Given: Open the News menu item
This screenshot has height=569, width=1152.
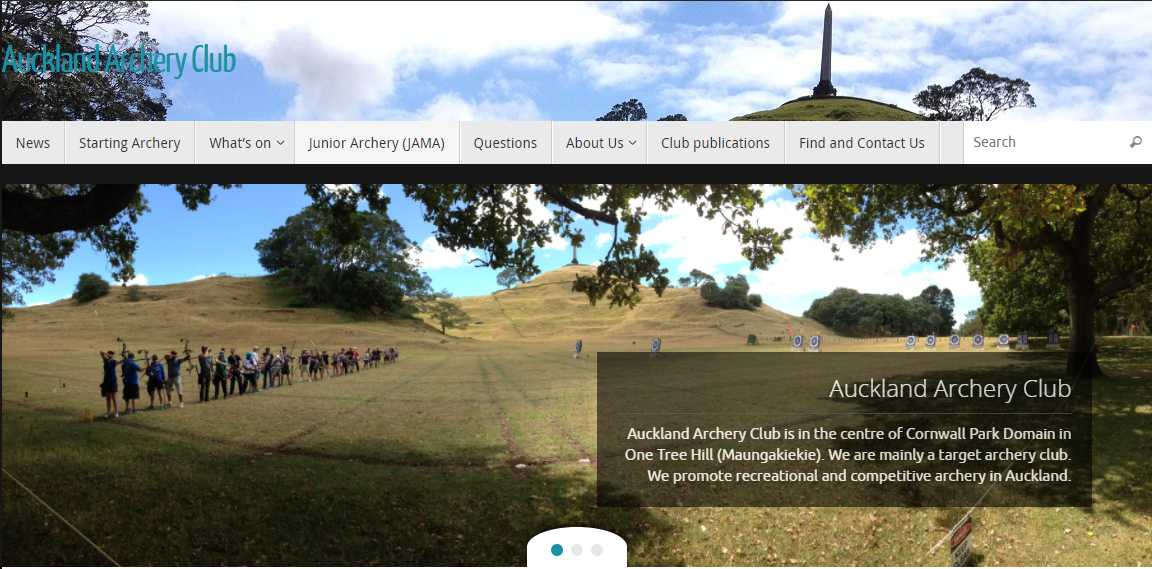Looking at the screenshot, I should (x=33, y=143).
